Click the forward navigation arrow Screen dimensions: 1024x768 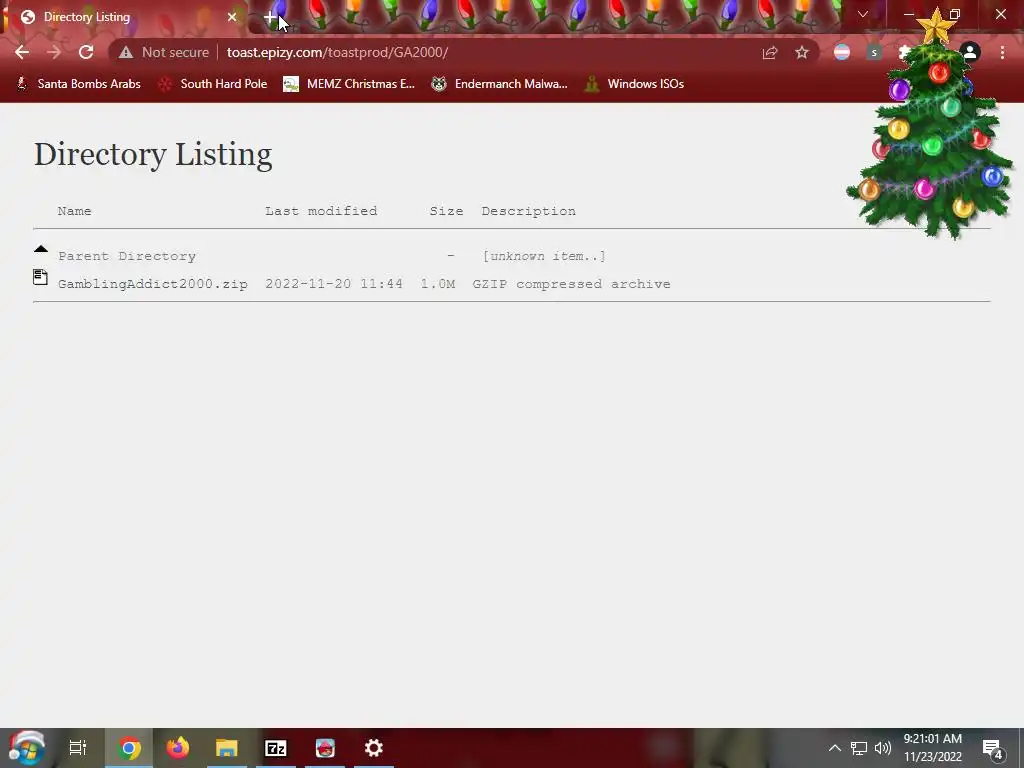[x=54, y=52]
